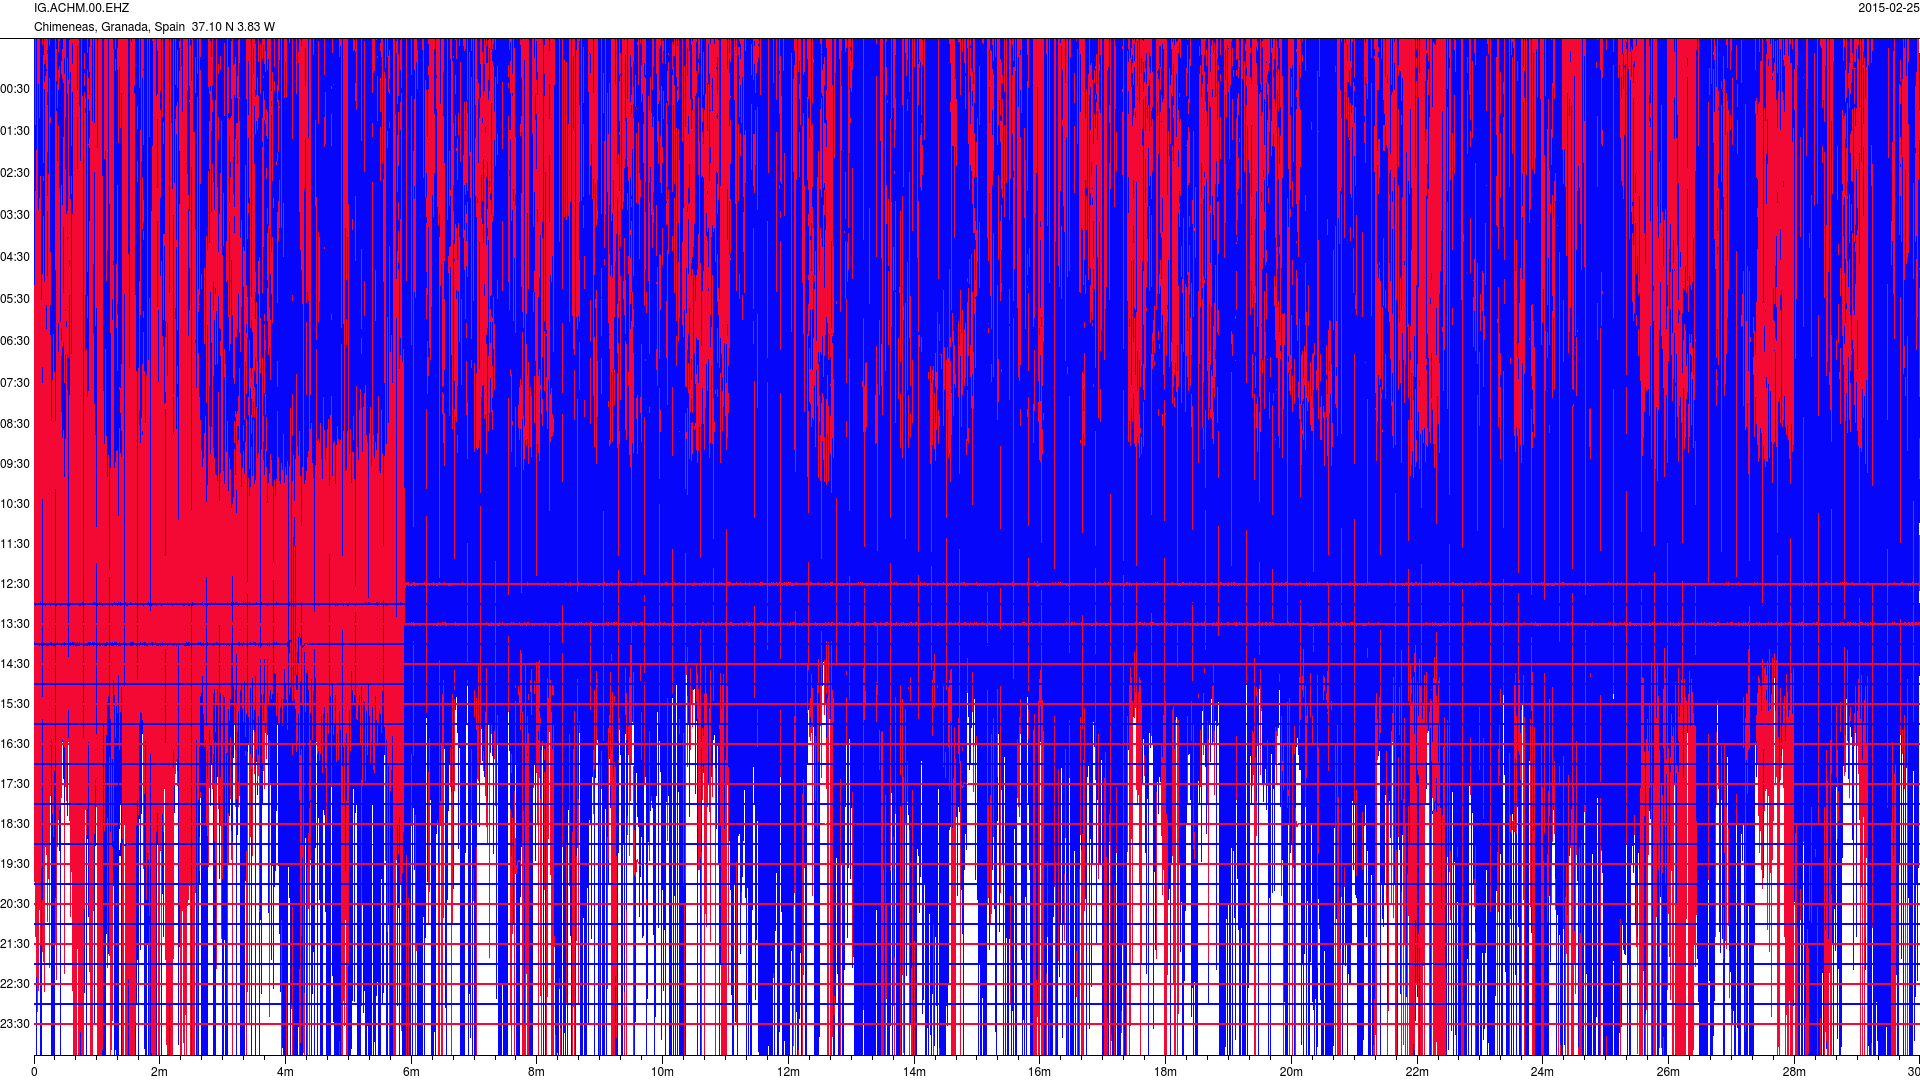Image resolution: width=1920 pixels, height=1080 pixels.
Task: Click the 12:30 time label
Action: [x=15, y=584]
